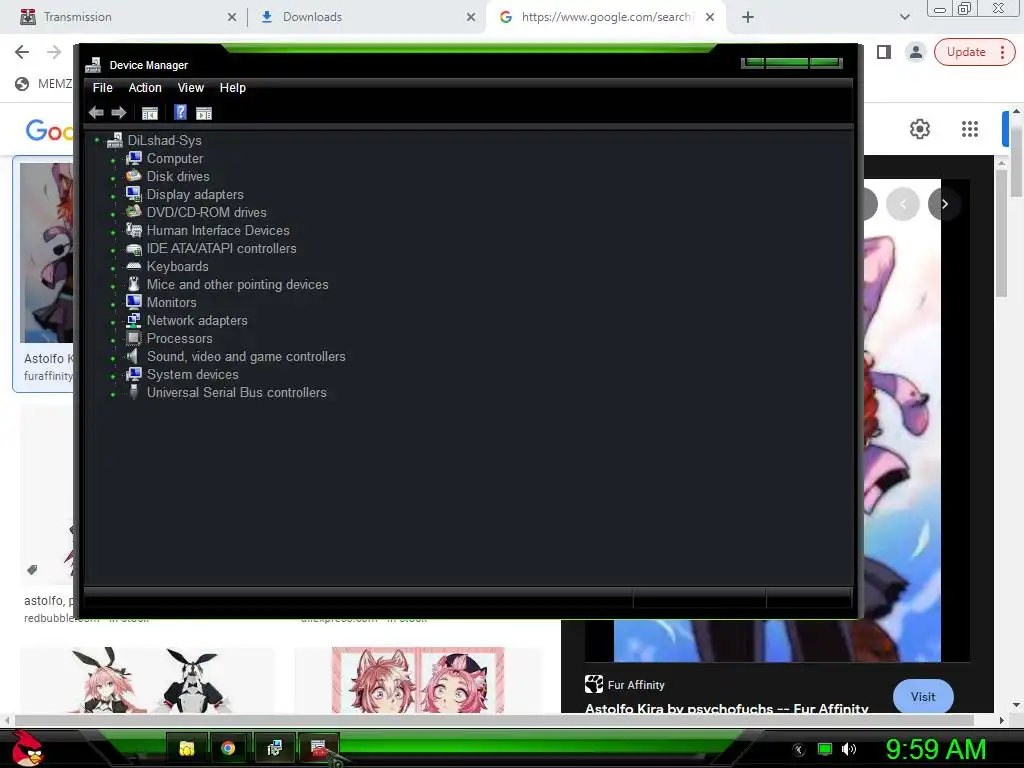Open the View menu
The height and width of the screenshot is (768, 1024).
coord(191,88)
